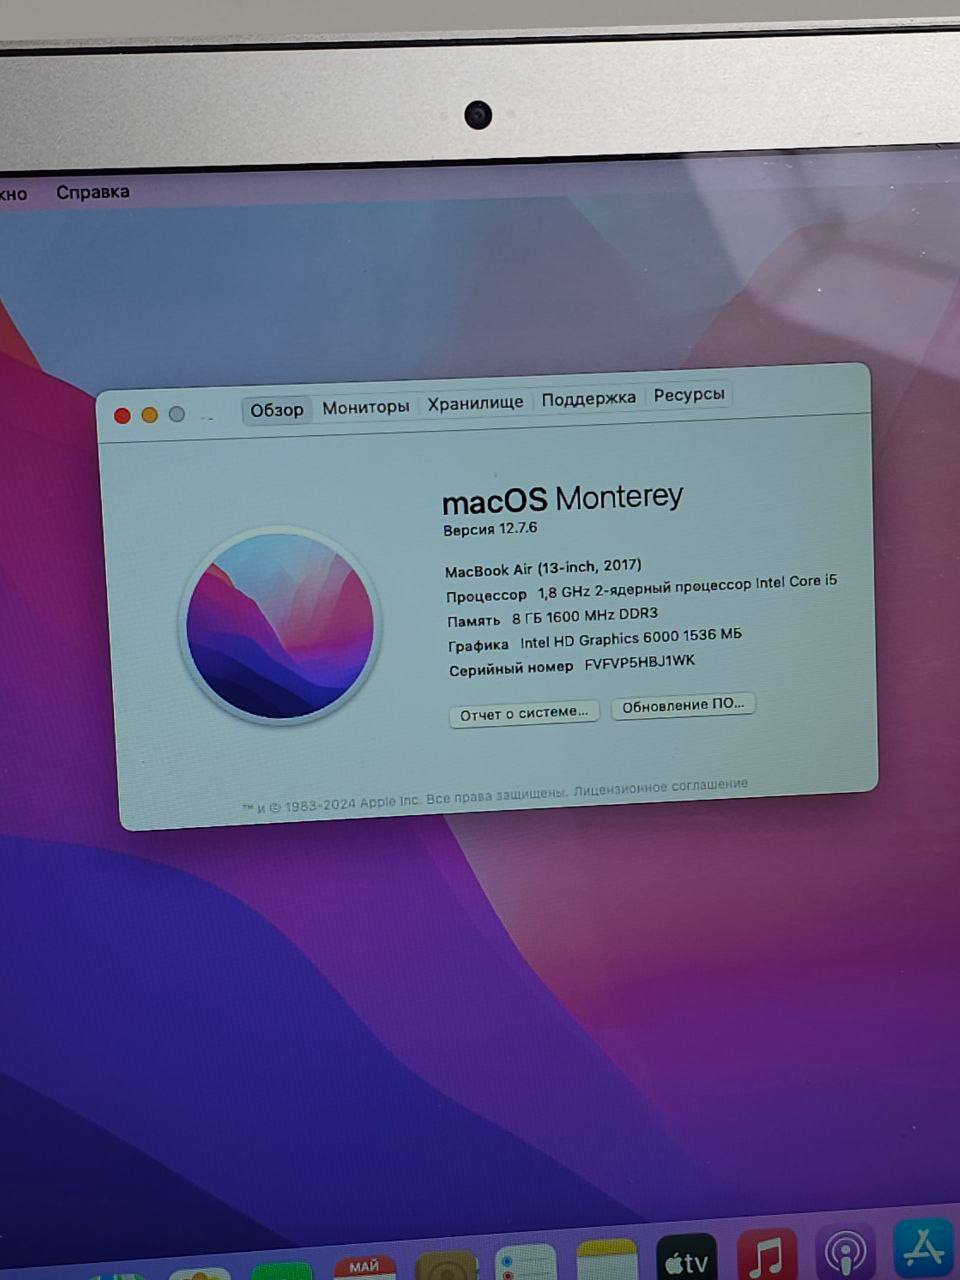Open the Calendar icon labeled МАЙ
960x1280 pixels.
pyautogui.click(x=365, y=1268)
